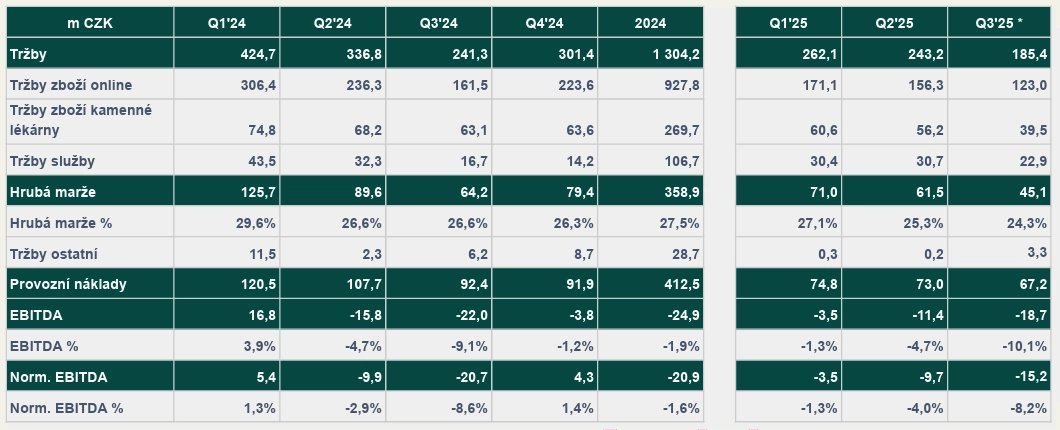Click the Q1'24 column header
Image resolution: width=1060 pixels, height=430 pixels.
point(226,23)
